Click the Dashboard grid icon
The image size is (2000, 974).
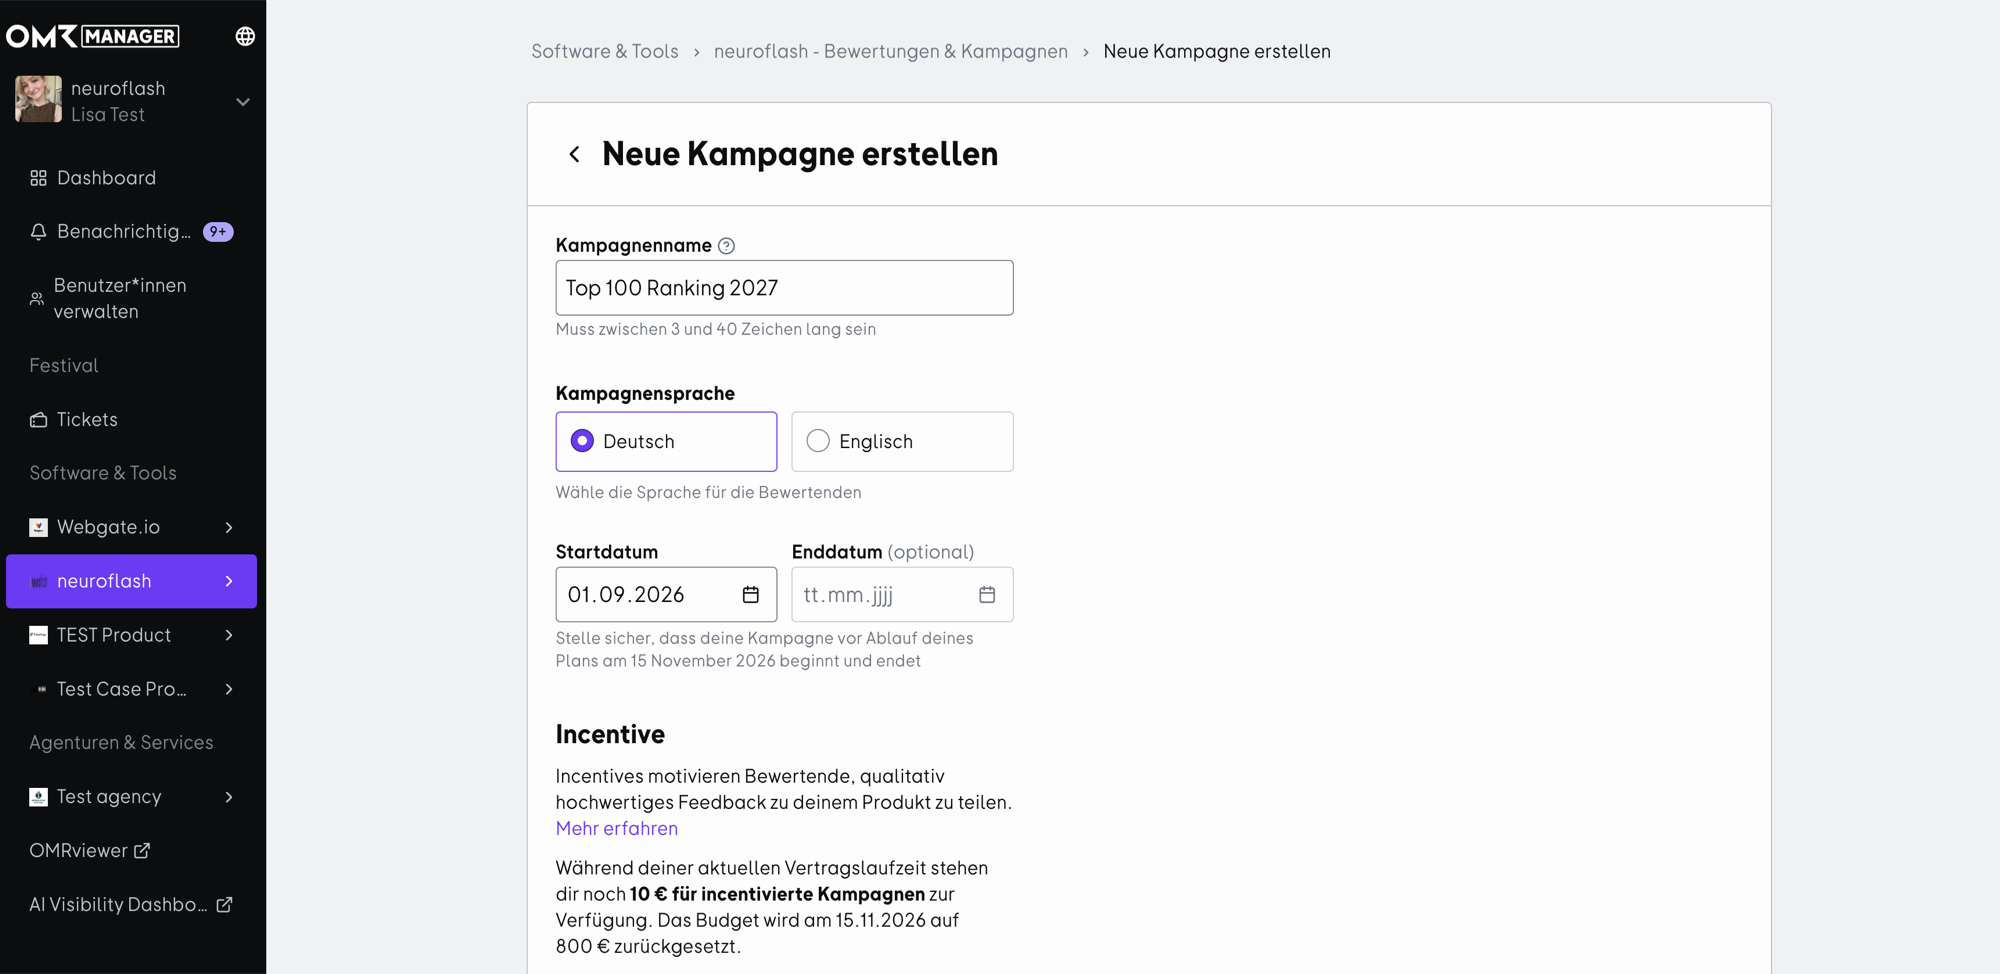point(38,178)
